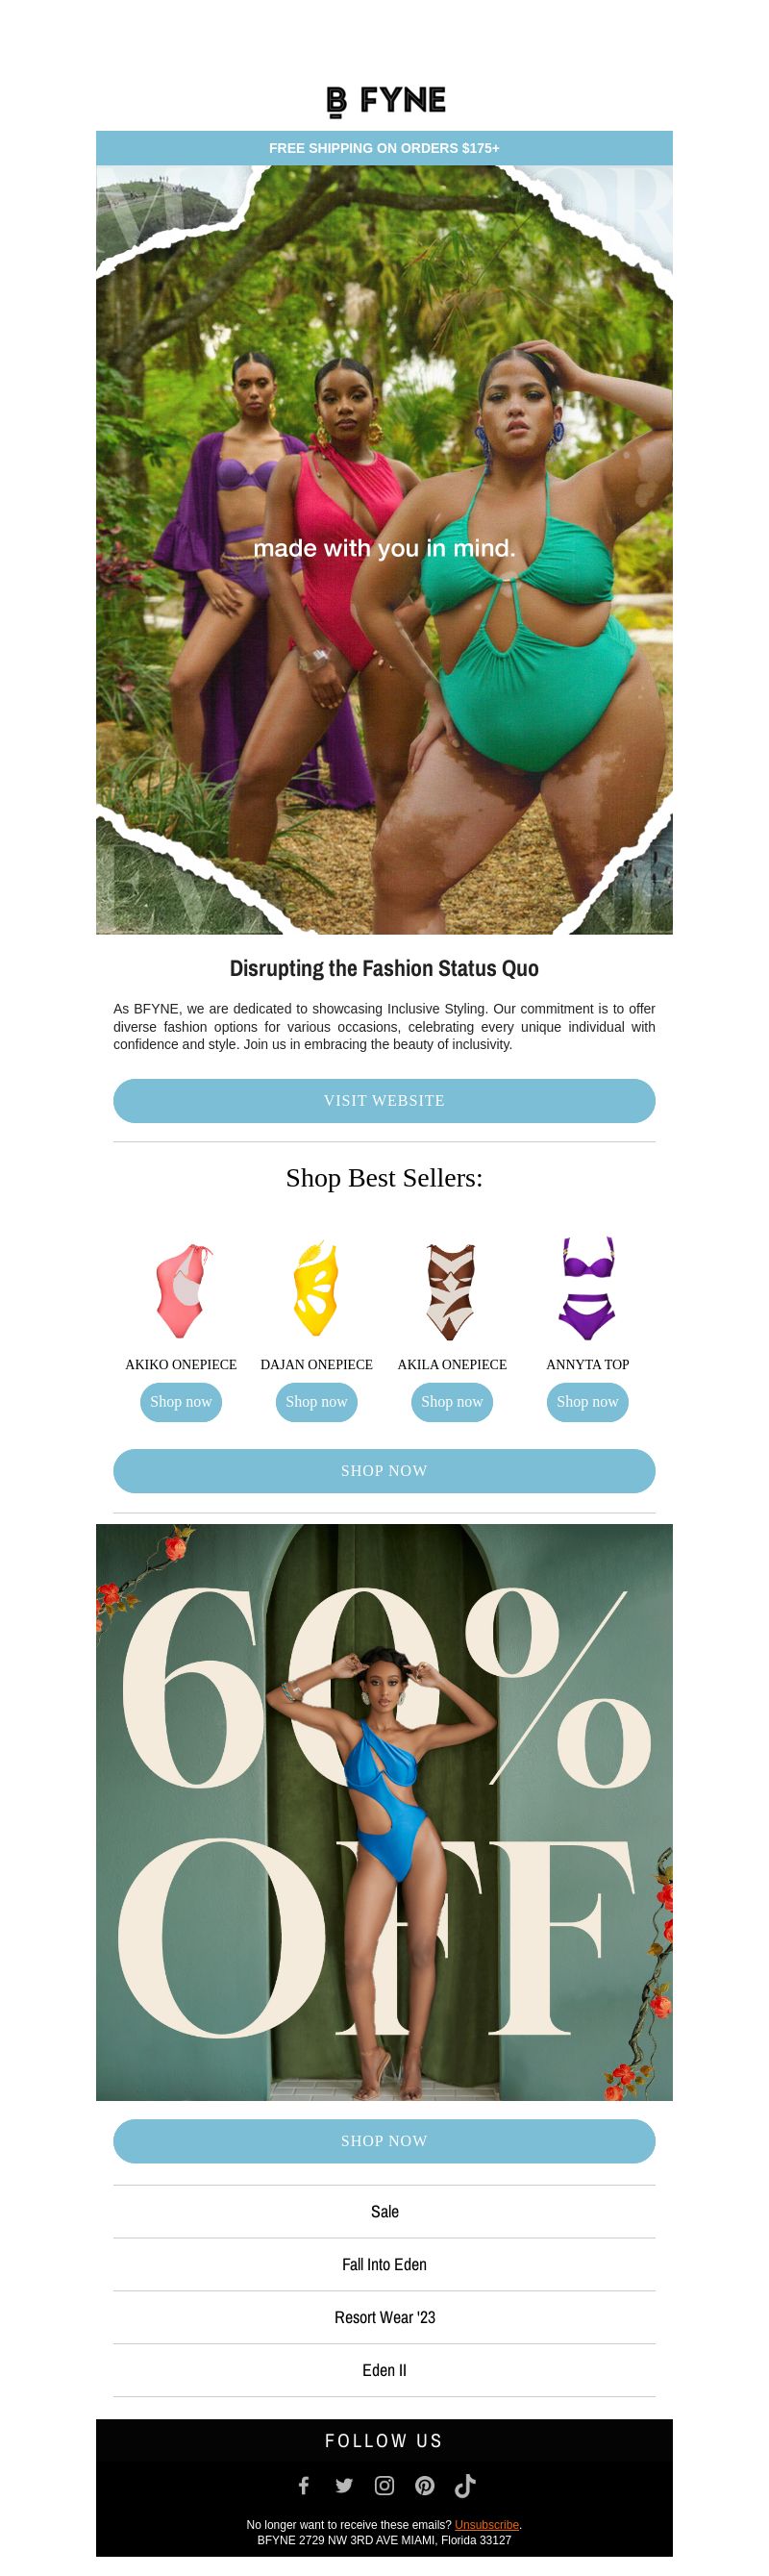This screenshot has width=769, height=2576.
Task: Click Shop now under Annyta Top
Action: pos(587,1402)
